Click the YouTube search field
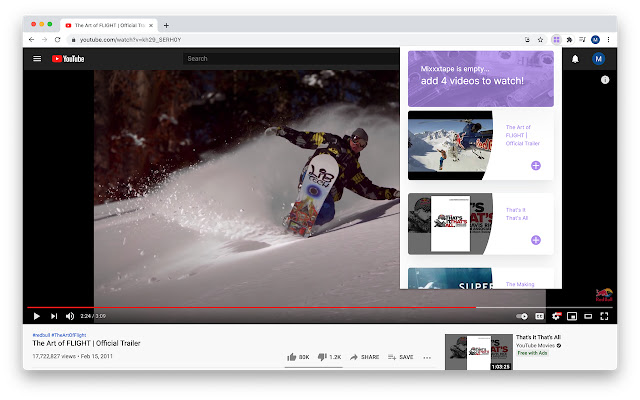Viewport: 640px width, 400px height. tap(291, 59)
